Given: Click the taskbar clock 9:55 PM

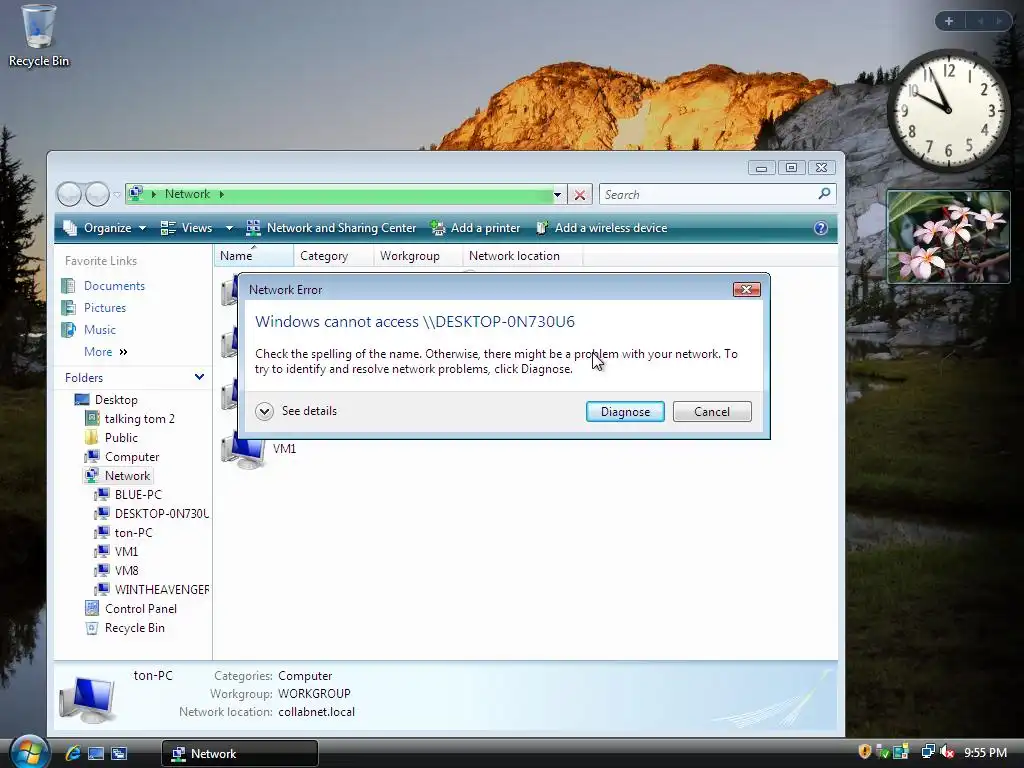Looking at the screenshot, I should (985, 752).
